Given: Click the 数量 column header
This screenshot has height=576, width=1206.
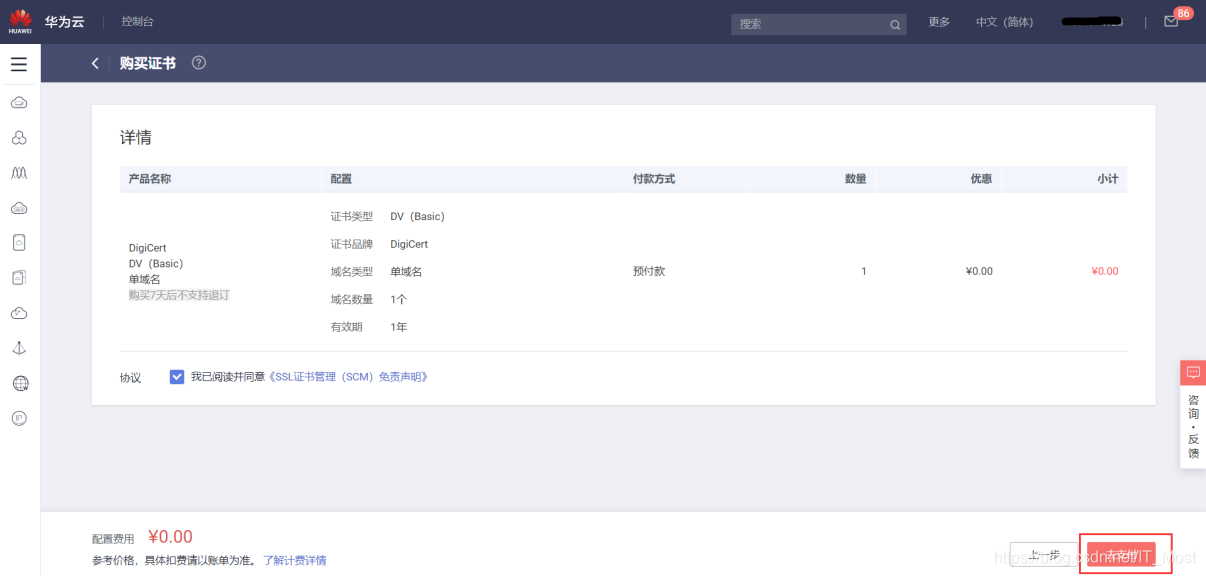Looking at the screenshot, I should pos(856,179).
